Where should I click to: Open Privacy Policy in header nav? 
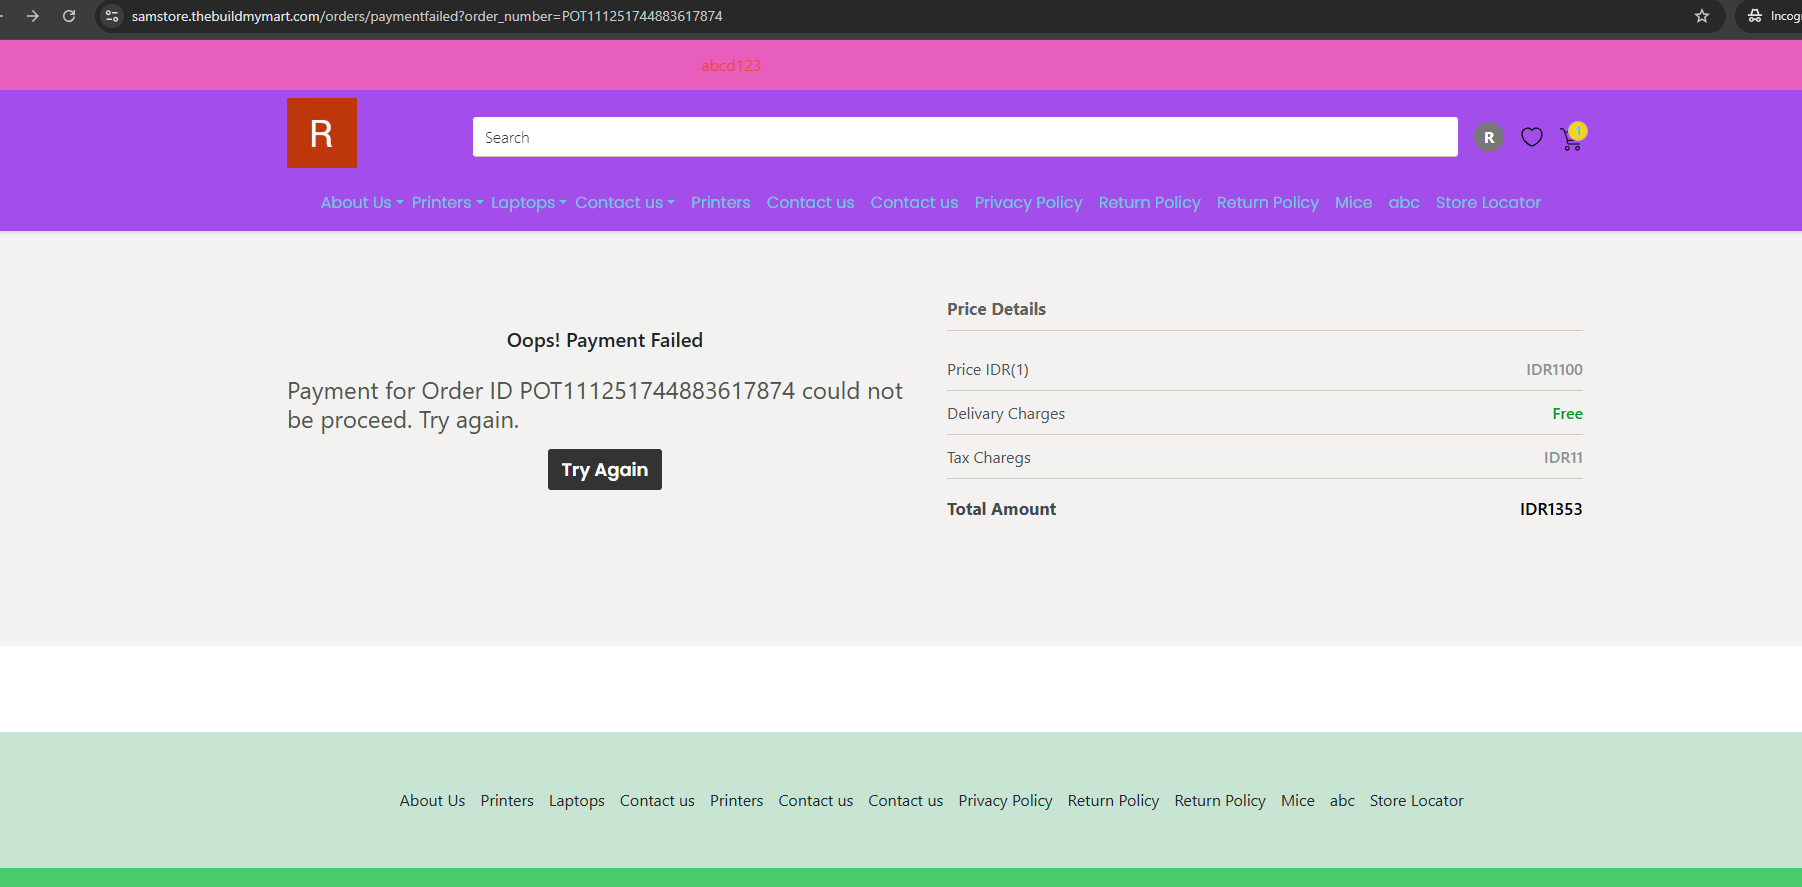1028,202
